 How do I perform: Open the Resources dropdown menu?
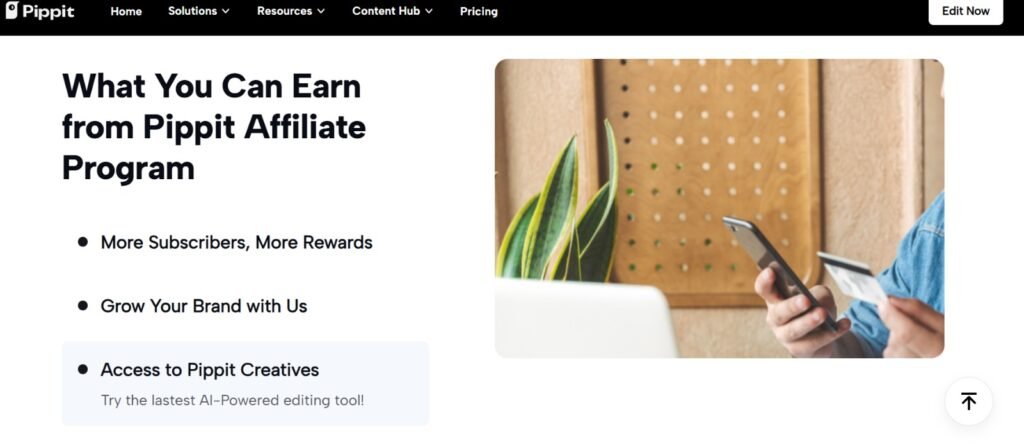(290, 12)
